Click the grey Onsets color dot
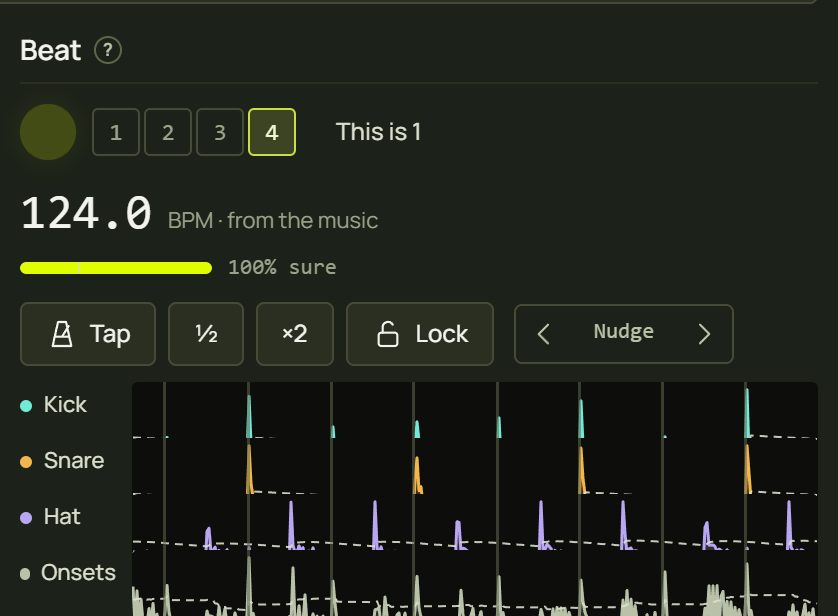The height and width of the screenshot is (616, 838). 25,574
